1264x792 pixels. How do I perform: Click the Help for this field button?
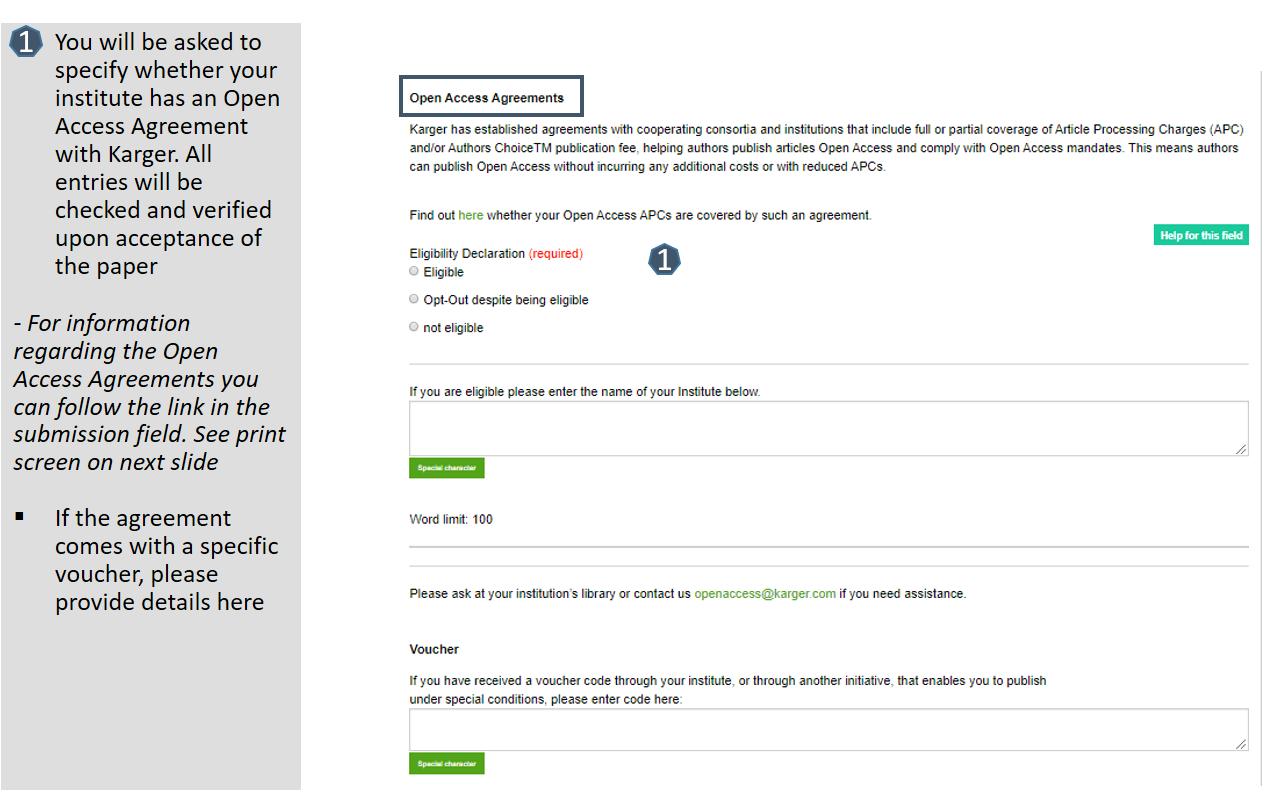coord(1201,236)
